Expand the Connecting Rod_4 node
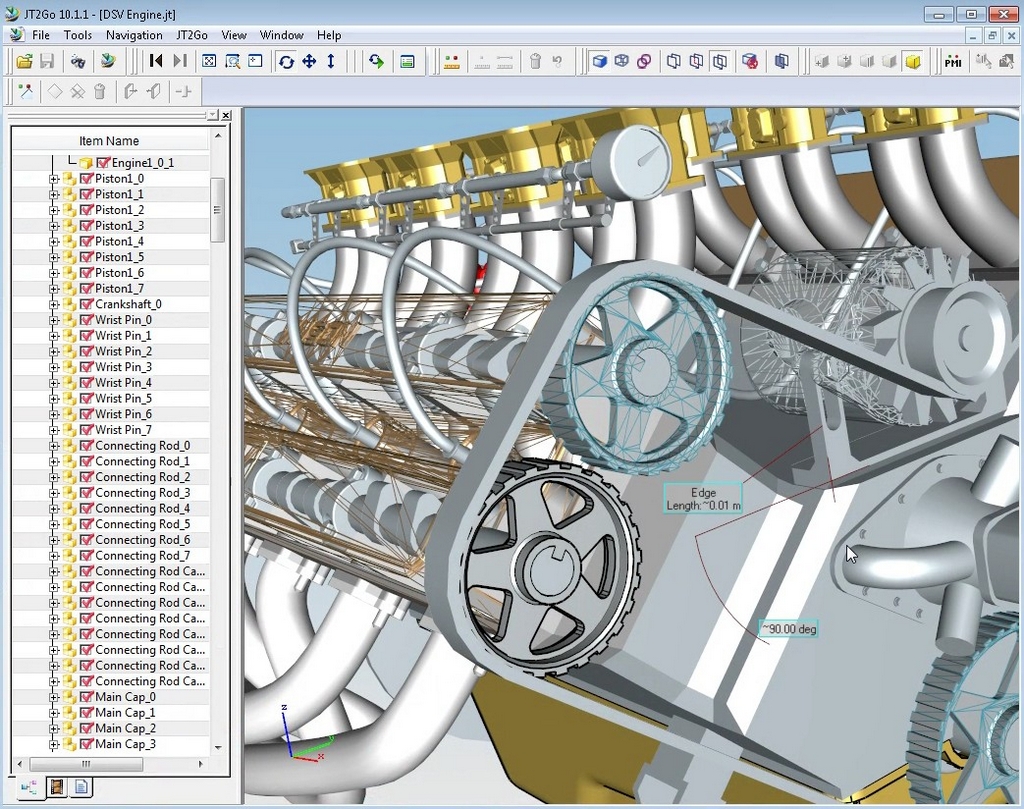Image resolution: width=1024 pixels, height=809 pixels. pos(54,509)
